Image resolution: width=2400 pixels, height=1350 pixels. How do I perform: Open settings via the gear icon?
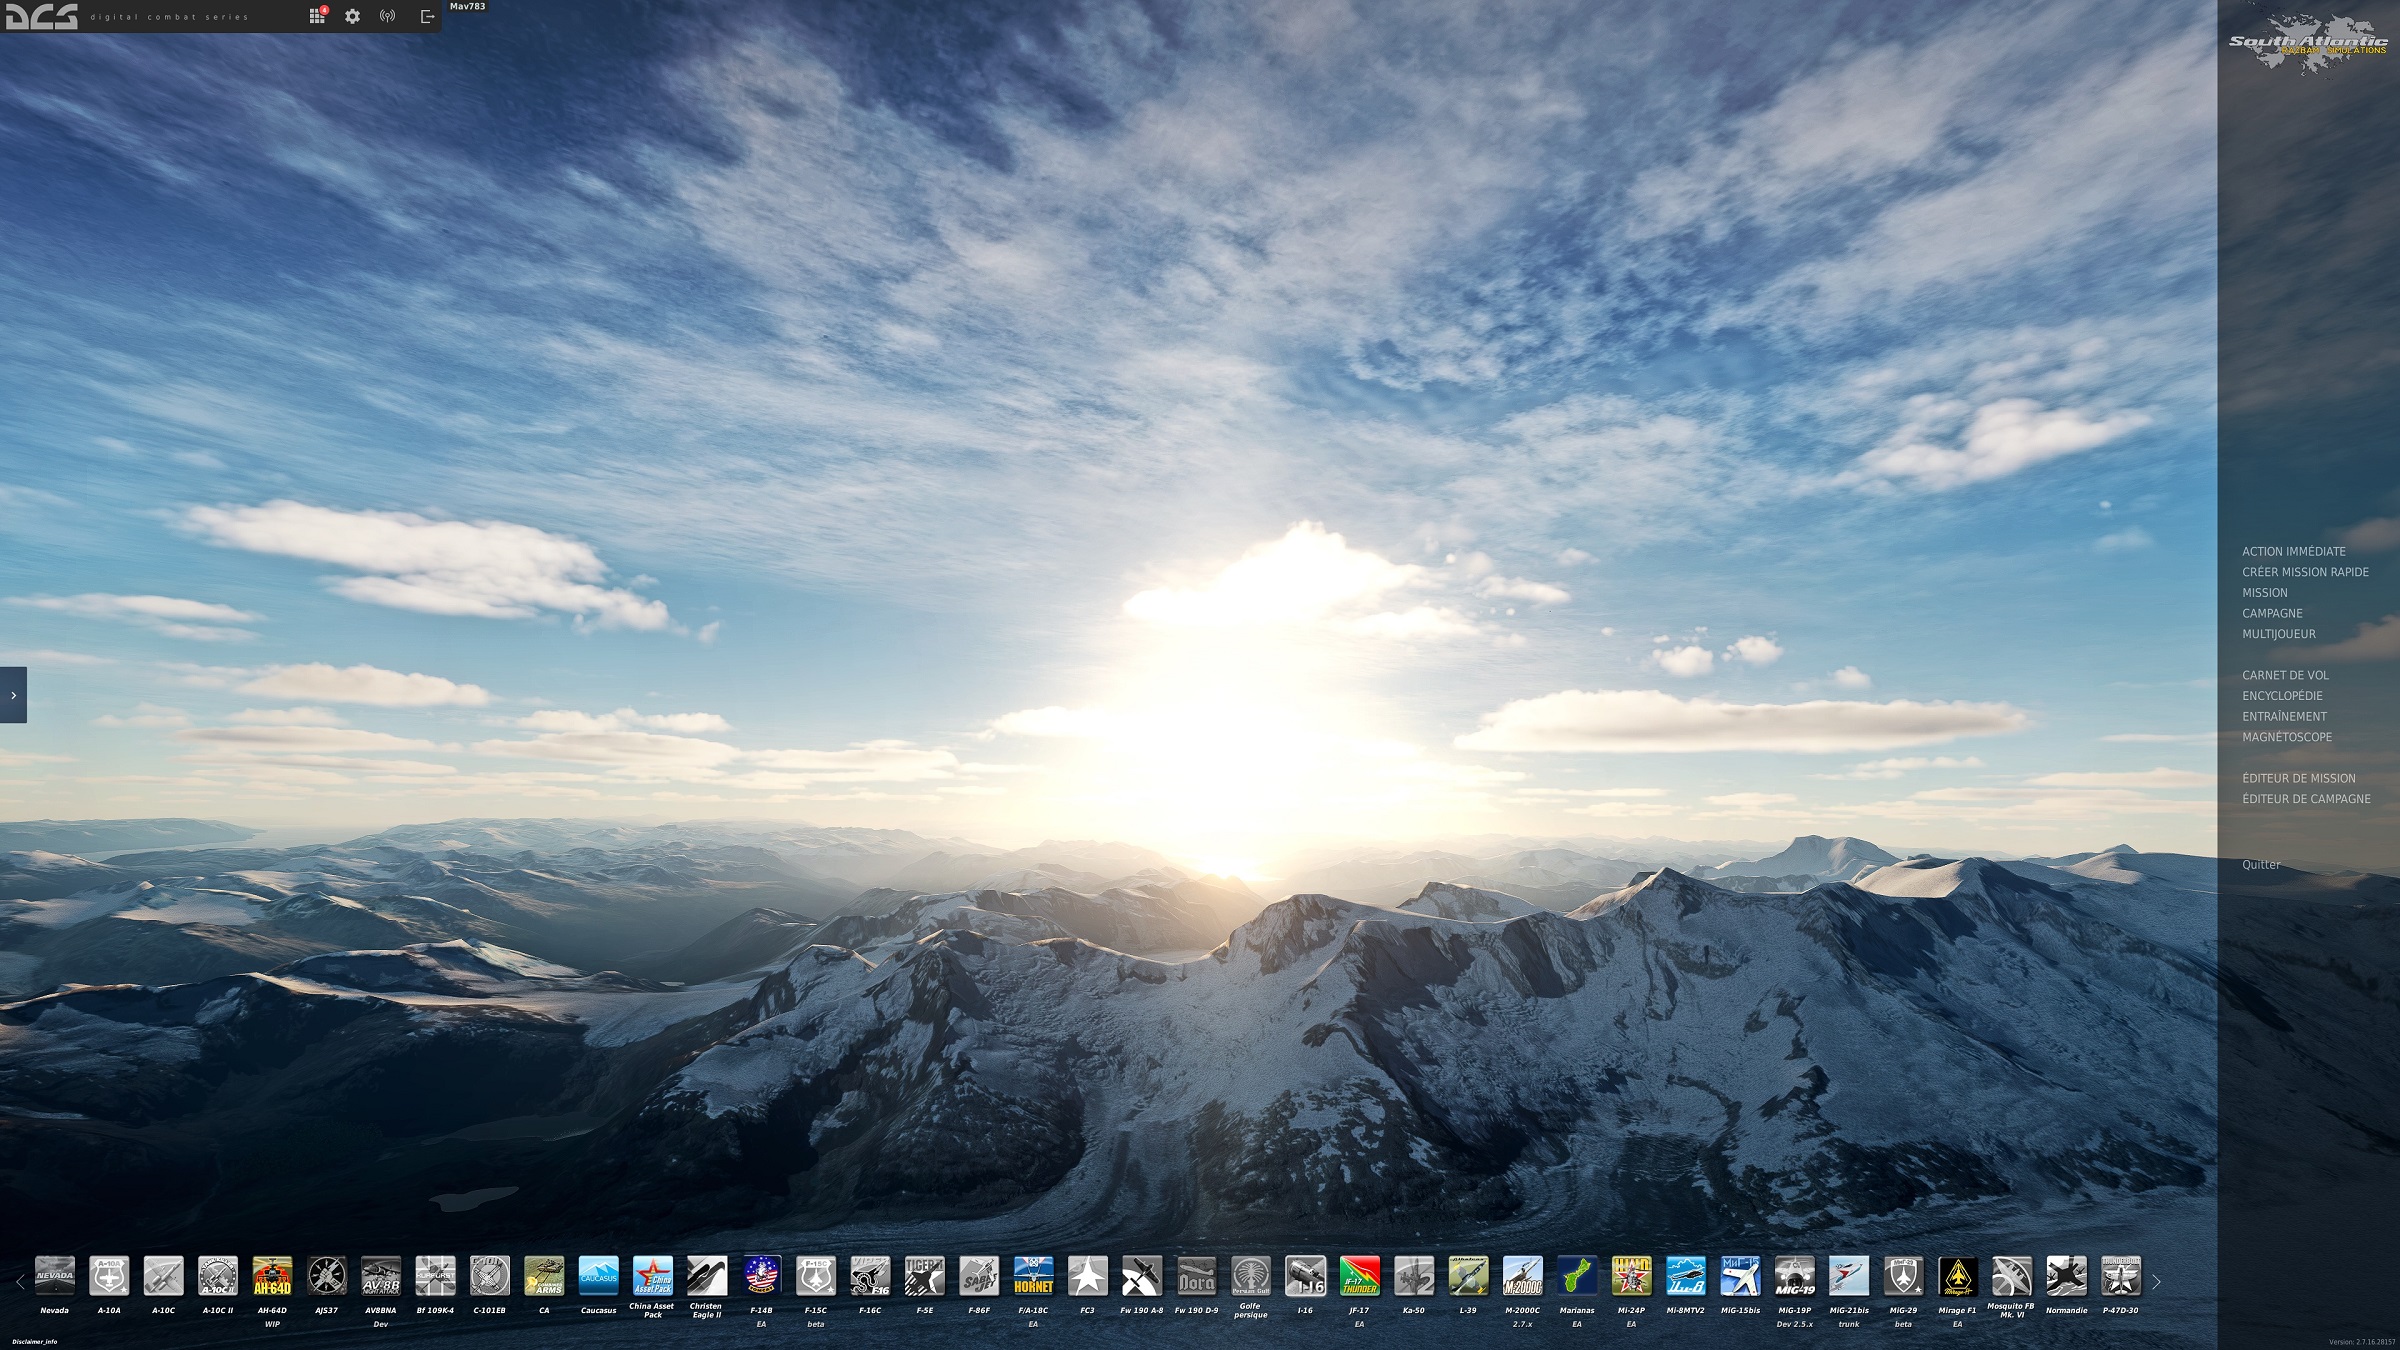tap(352, 16)
